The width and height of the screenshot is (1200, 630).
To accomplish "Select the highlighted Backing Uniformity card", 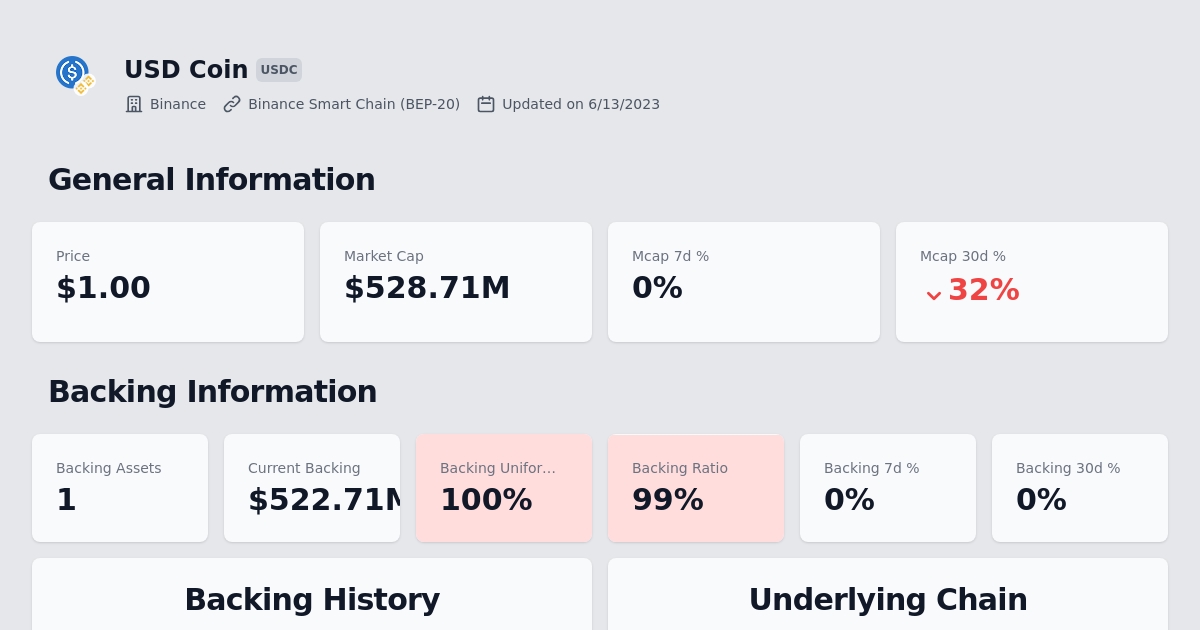I will [x=504, y=488].
